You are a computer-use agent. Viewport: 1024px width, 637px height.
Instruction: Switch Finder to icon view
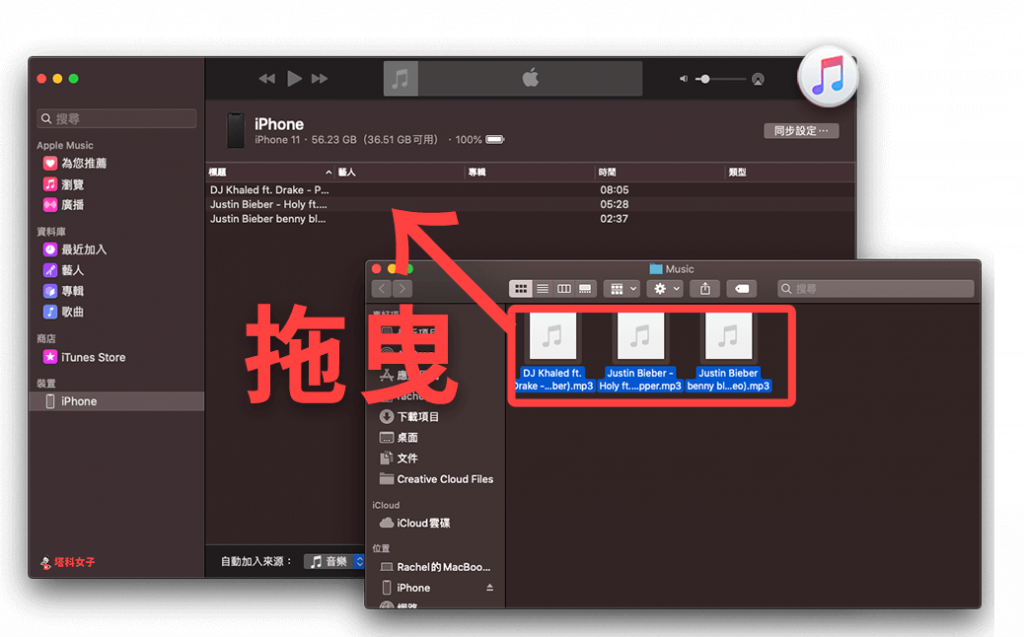point(520,289)
